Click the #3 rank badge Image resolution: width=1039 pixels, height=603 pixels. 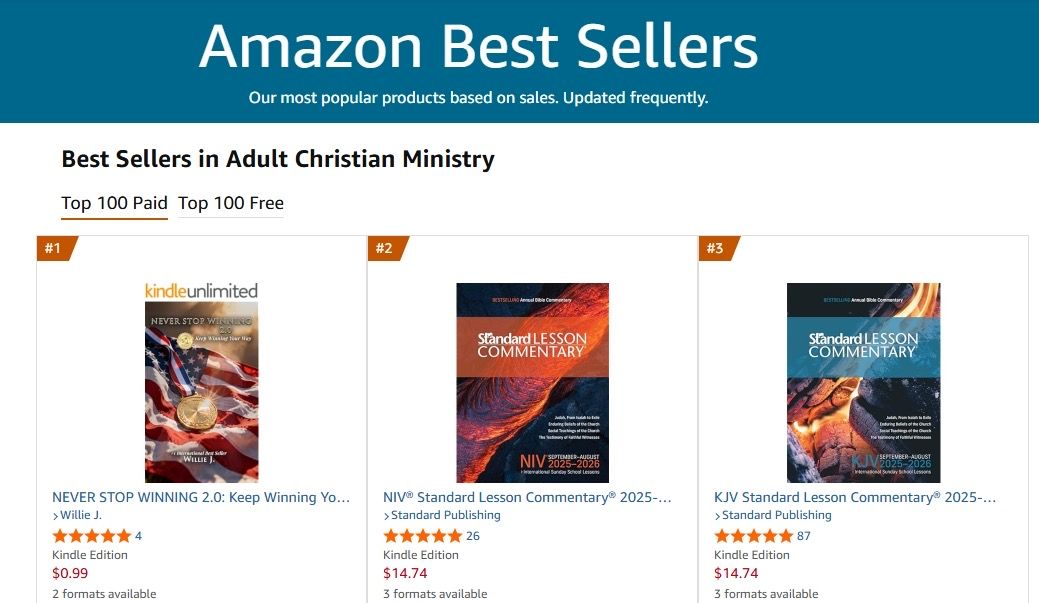716,248
